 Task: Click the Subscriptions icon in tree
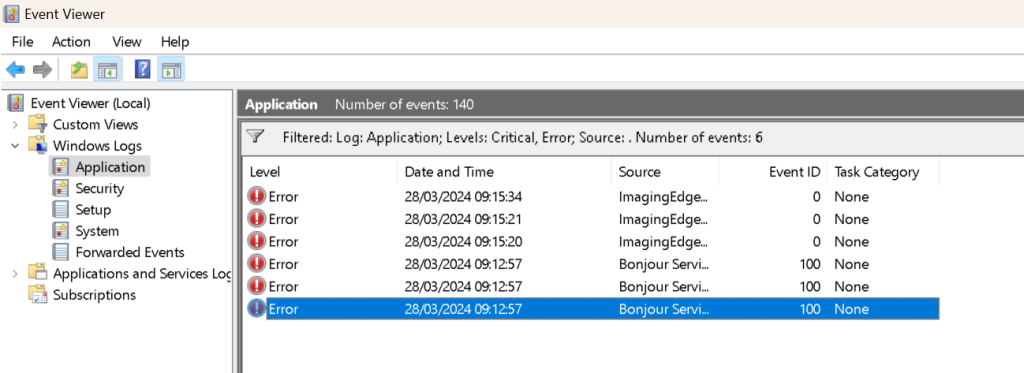click(38, 295)
